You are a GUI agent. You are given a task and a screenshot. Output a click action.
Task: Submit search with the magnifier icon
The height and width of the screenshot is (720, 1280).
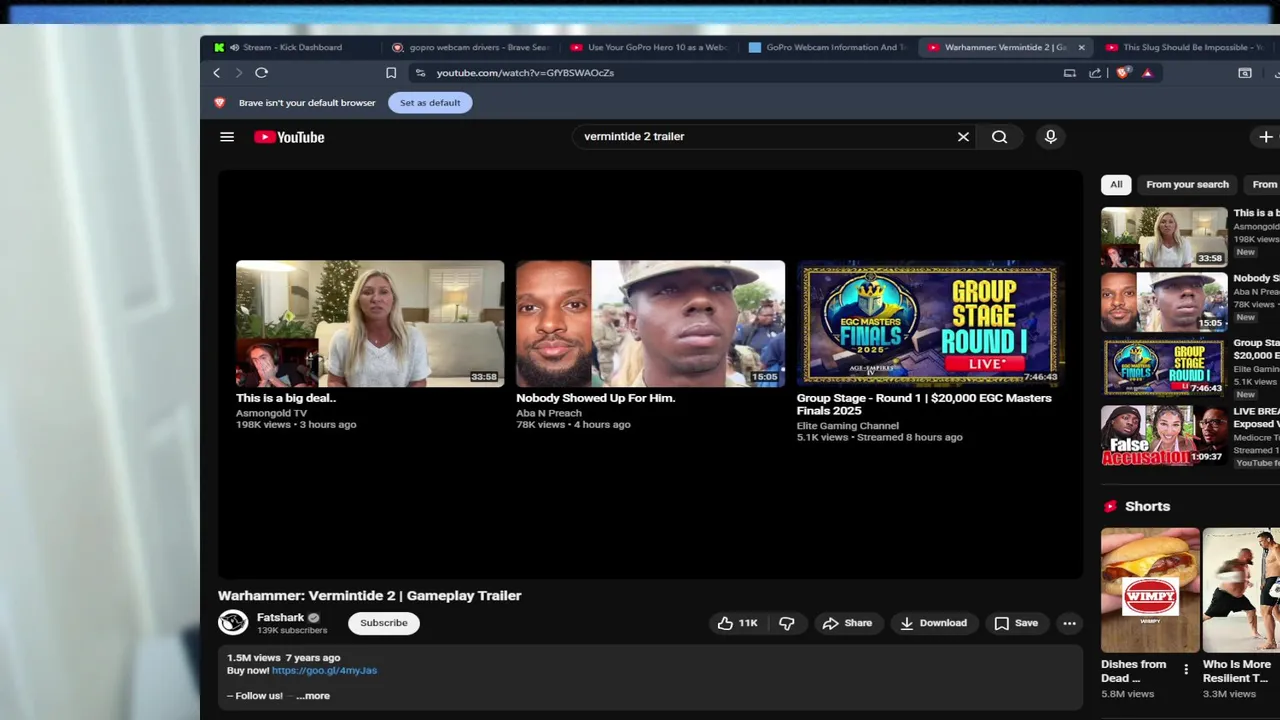pos(999,137)
